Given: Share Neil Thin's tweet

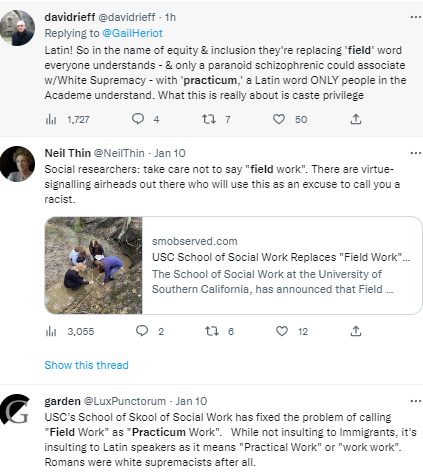Looking at the screenshot, I should coord(356,331).
